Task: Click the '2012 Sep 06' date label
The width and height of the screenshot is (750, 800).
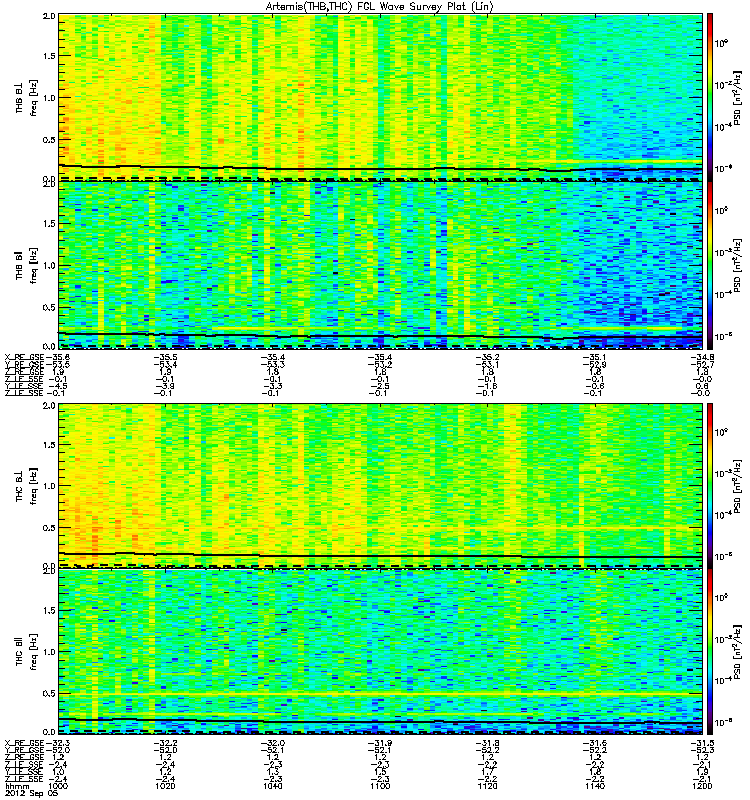Action: [x=31, y=793]
